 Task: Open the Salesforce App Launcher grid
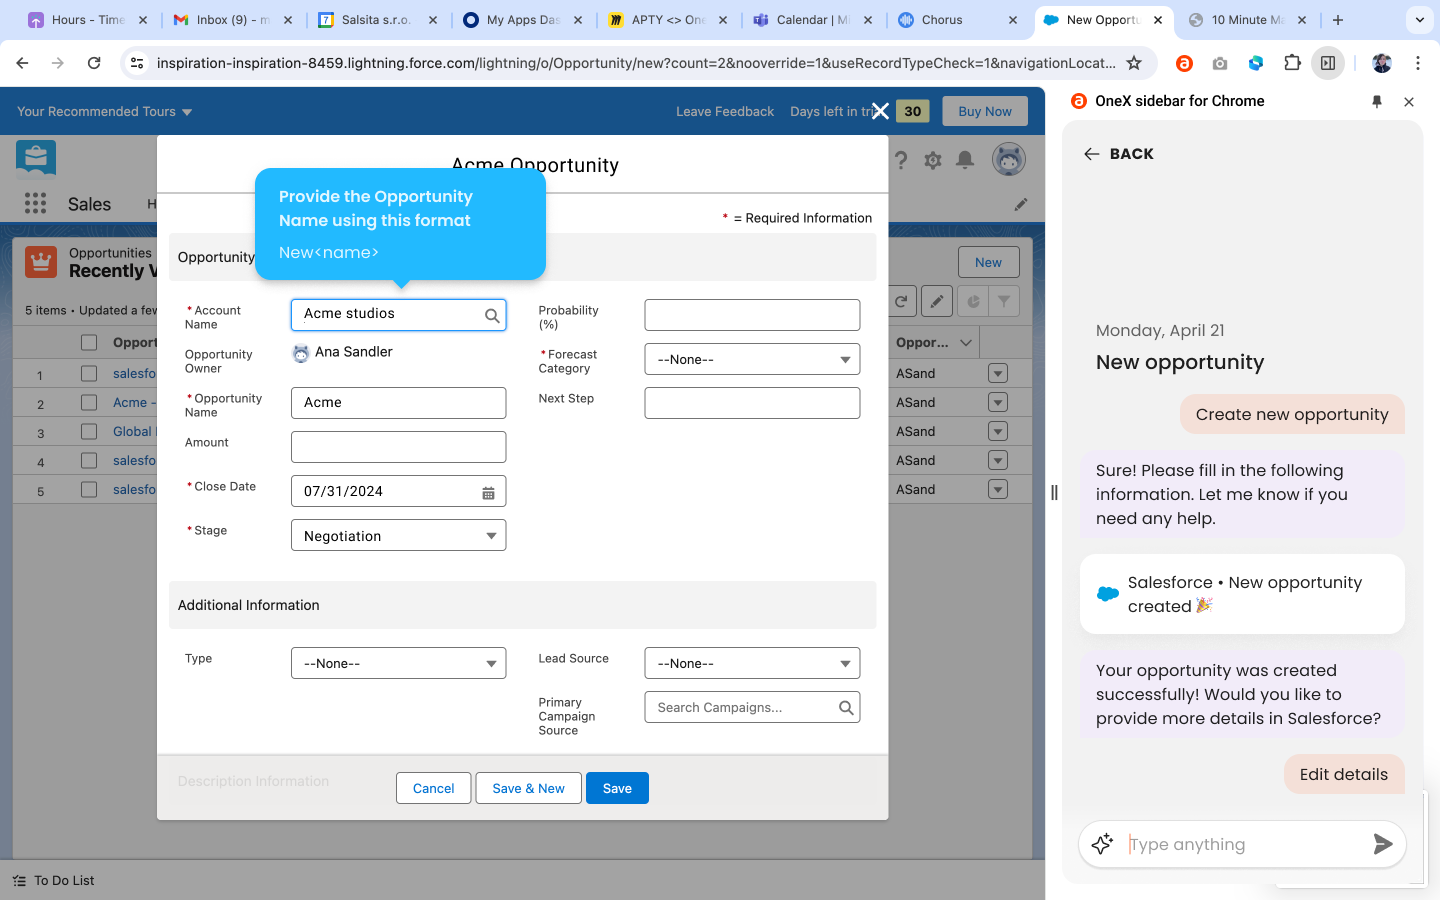(x=35, y=204)
